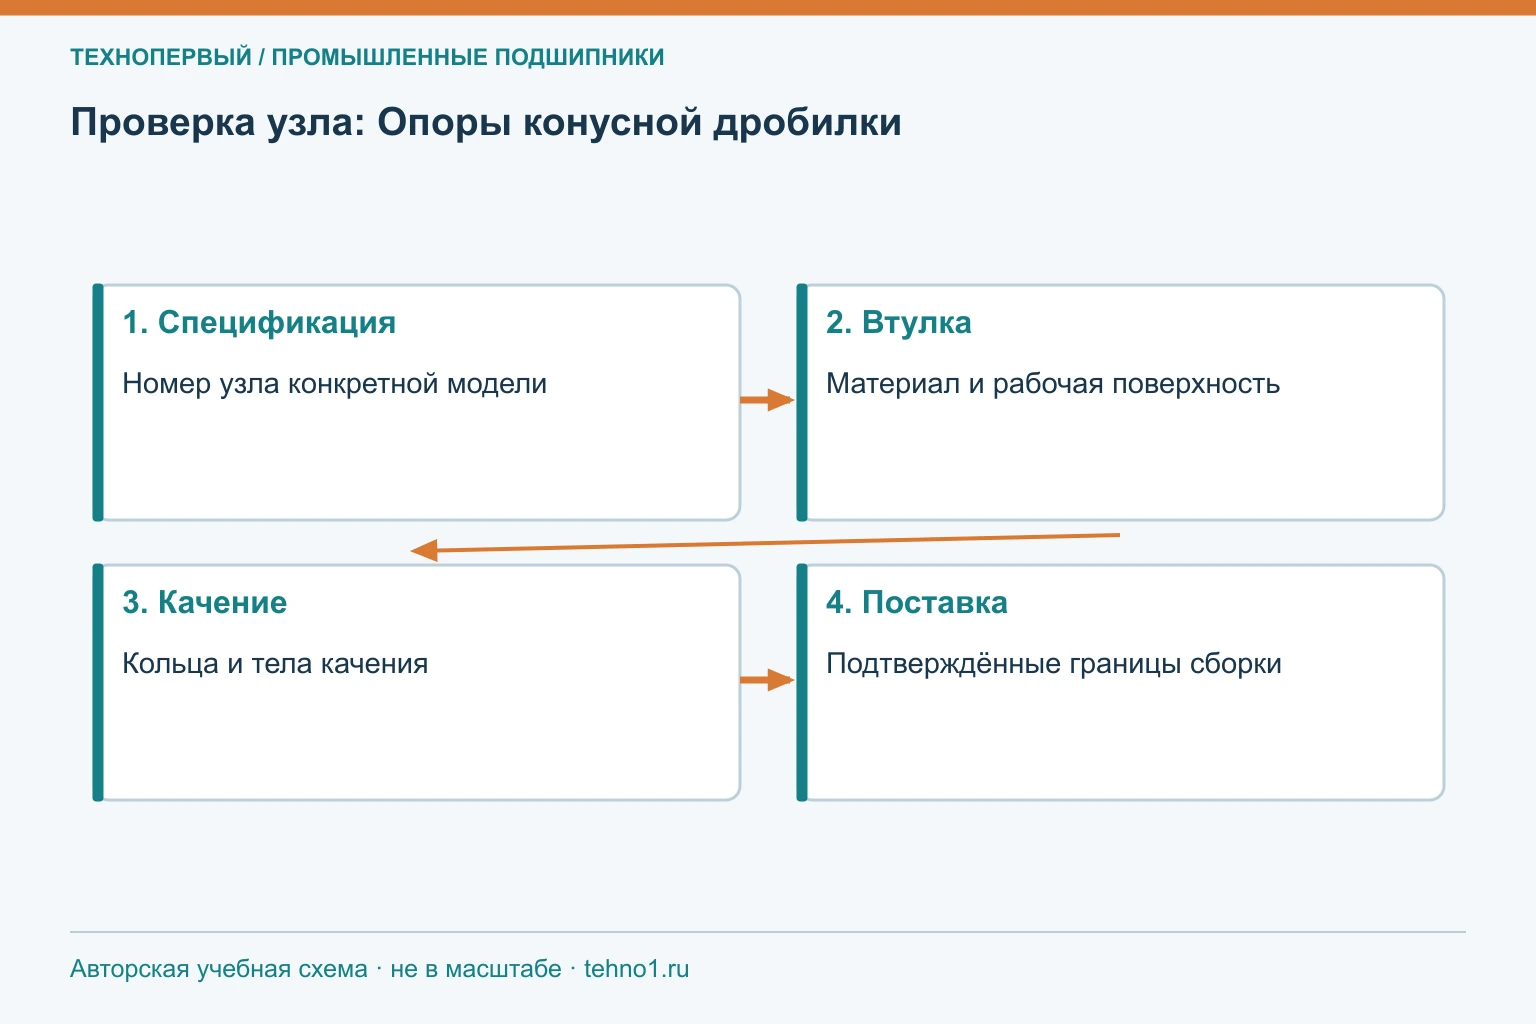Click the heading "1. Спецификация"

pyautogui.click(x=259, y=322)
